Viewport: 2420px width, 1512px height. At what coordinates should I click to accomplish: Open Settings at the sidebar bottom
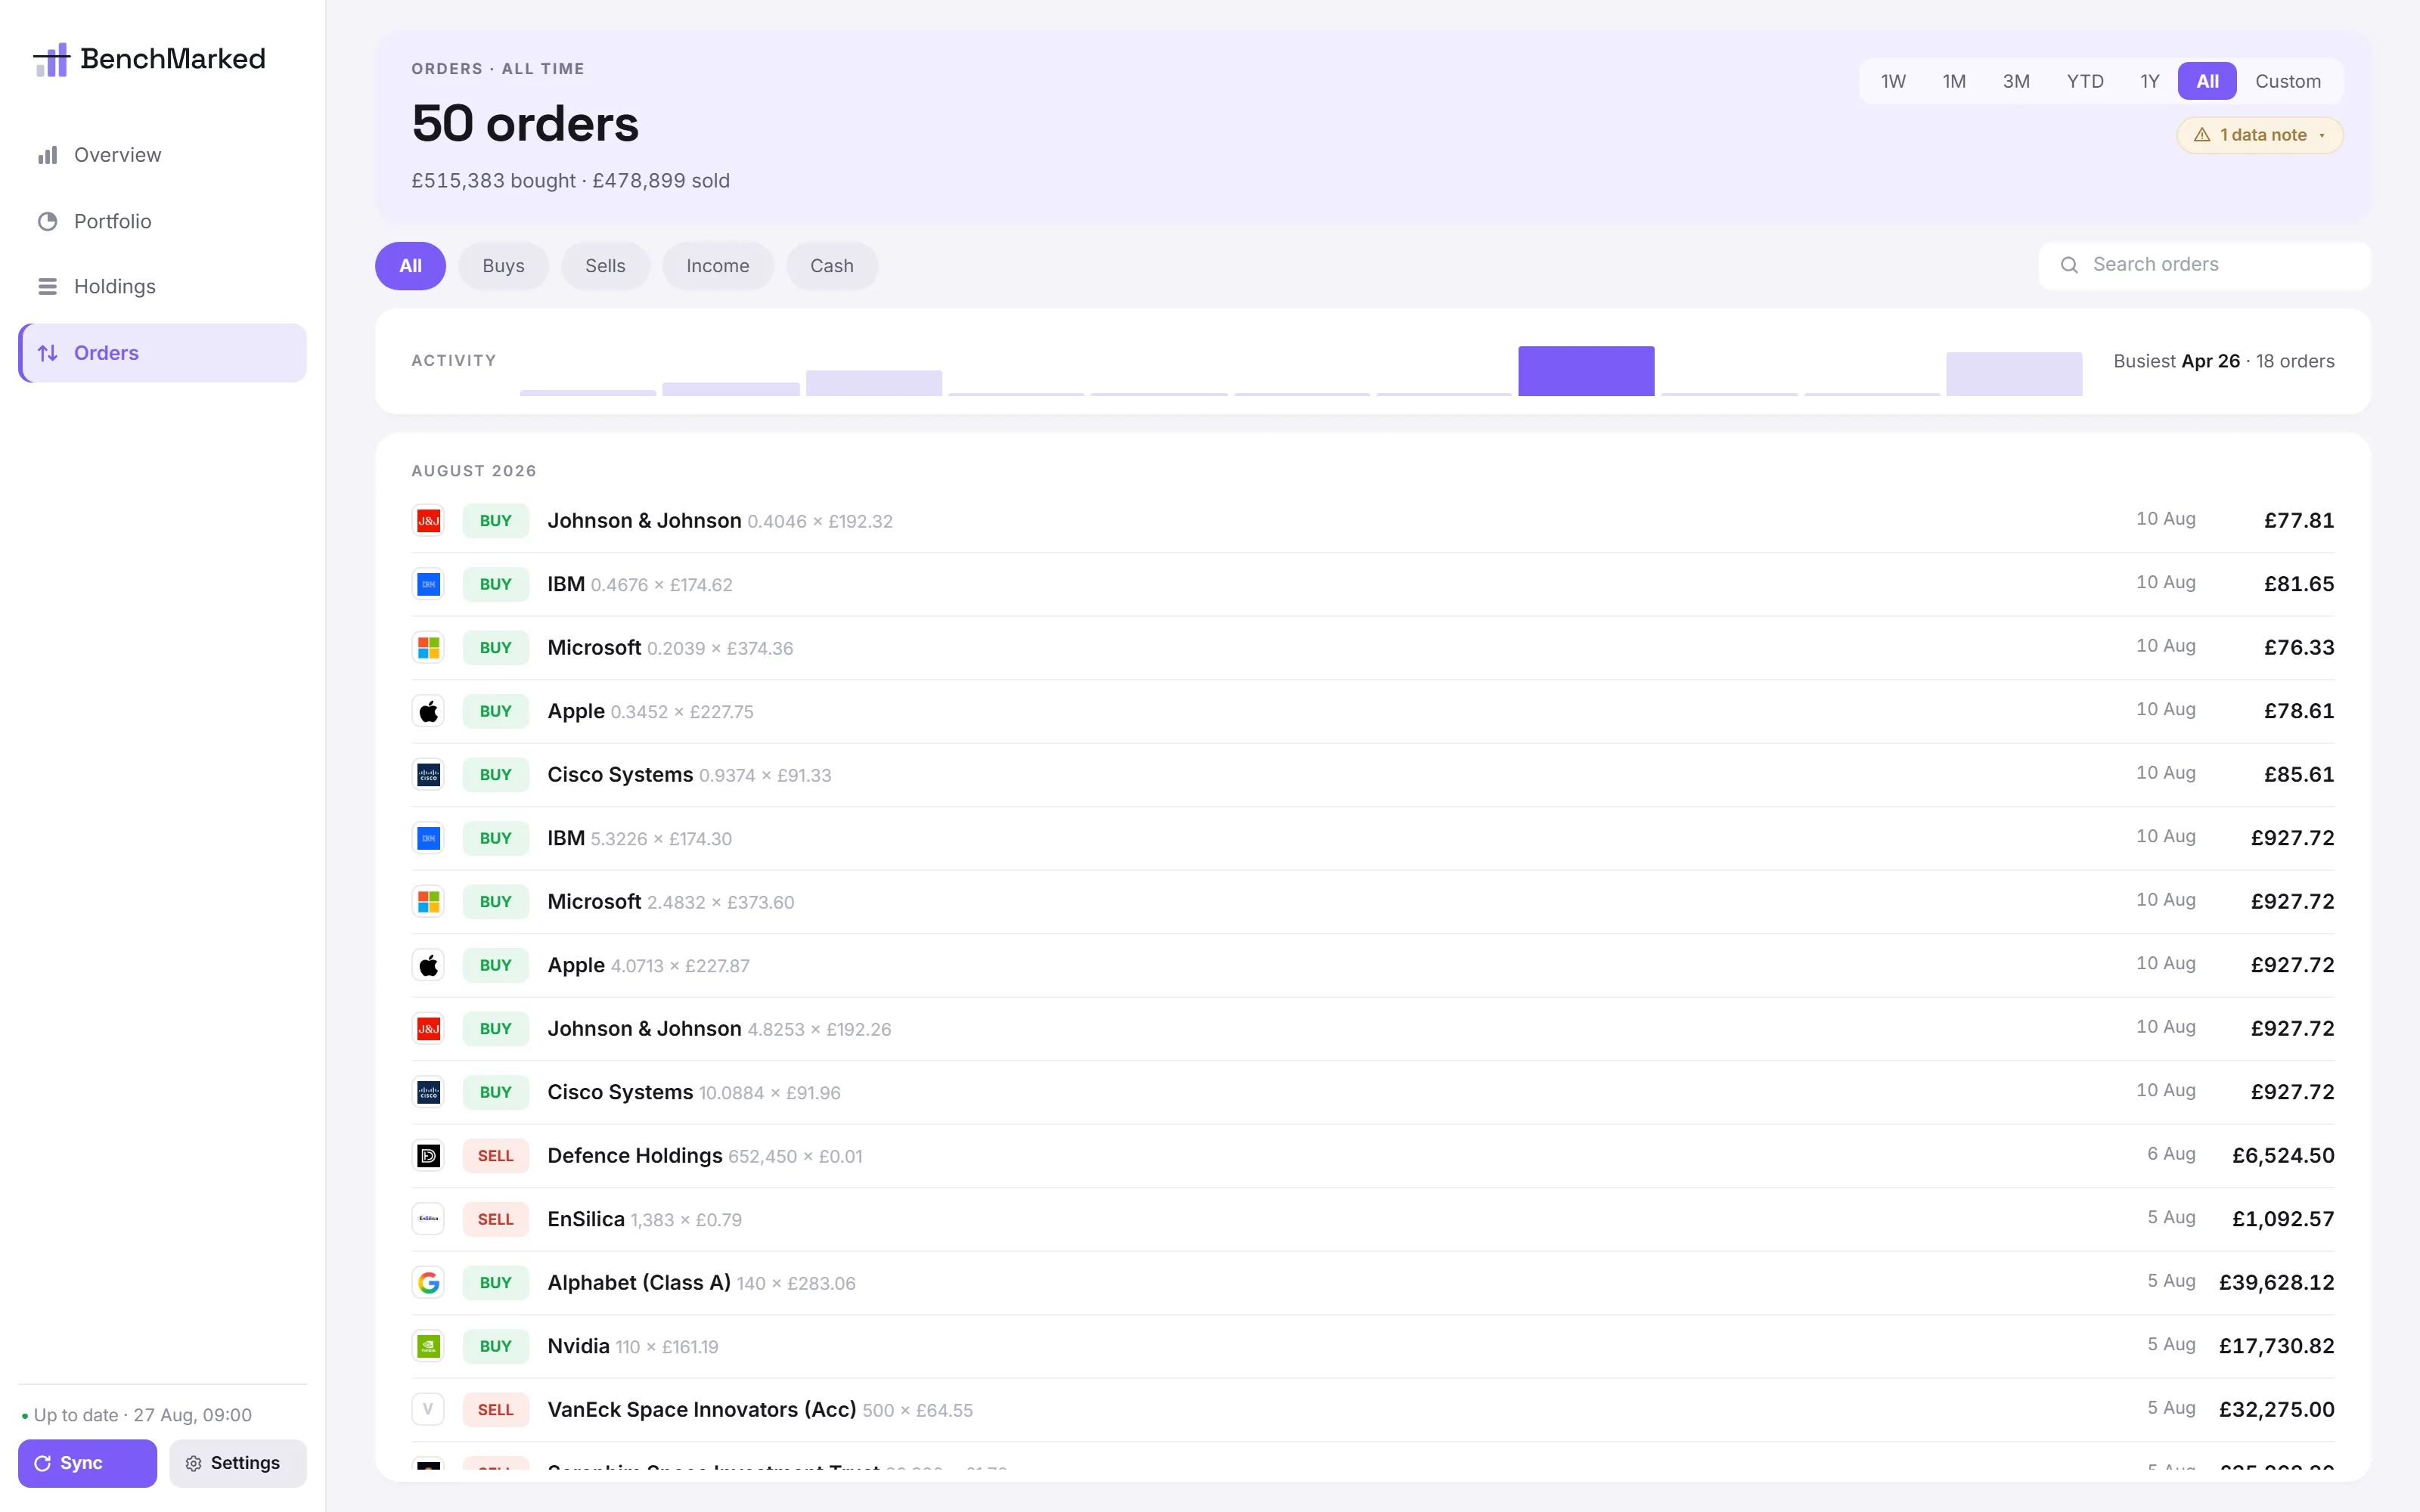(238, 1463)
